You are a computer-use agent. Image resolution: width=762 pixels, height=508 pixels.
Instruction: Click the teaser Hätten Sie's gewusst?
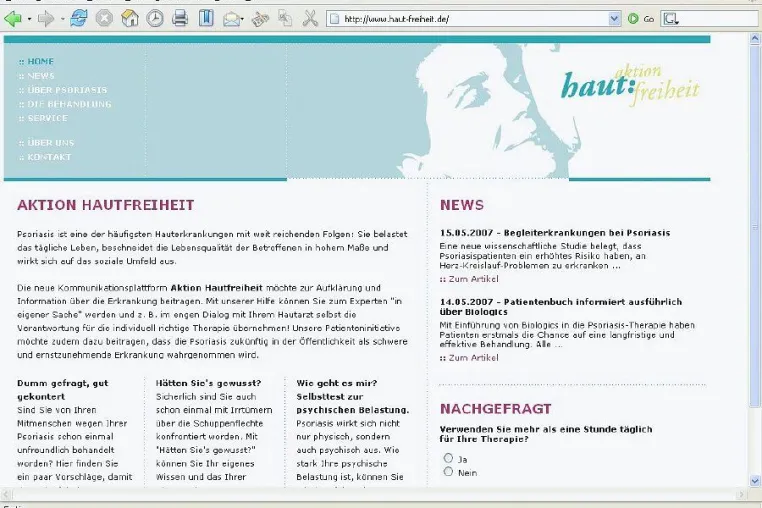click(208, 383)
